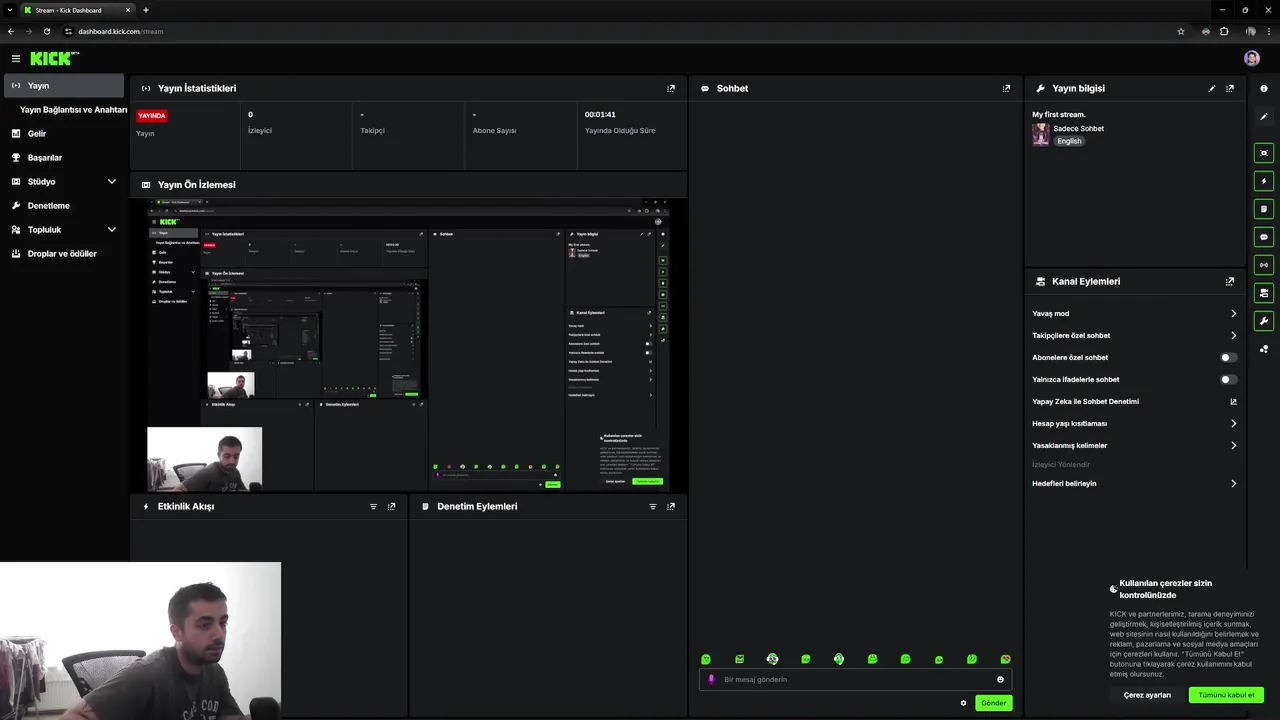Pop out the Sohbet chat panel
This screenshot has height=720, width=1280.
click(x=1006, y=88)
